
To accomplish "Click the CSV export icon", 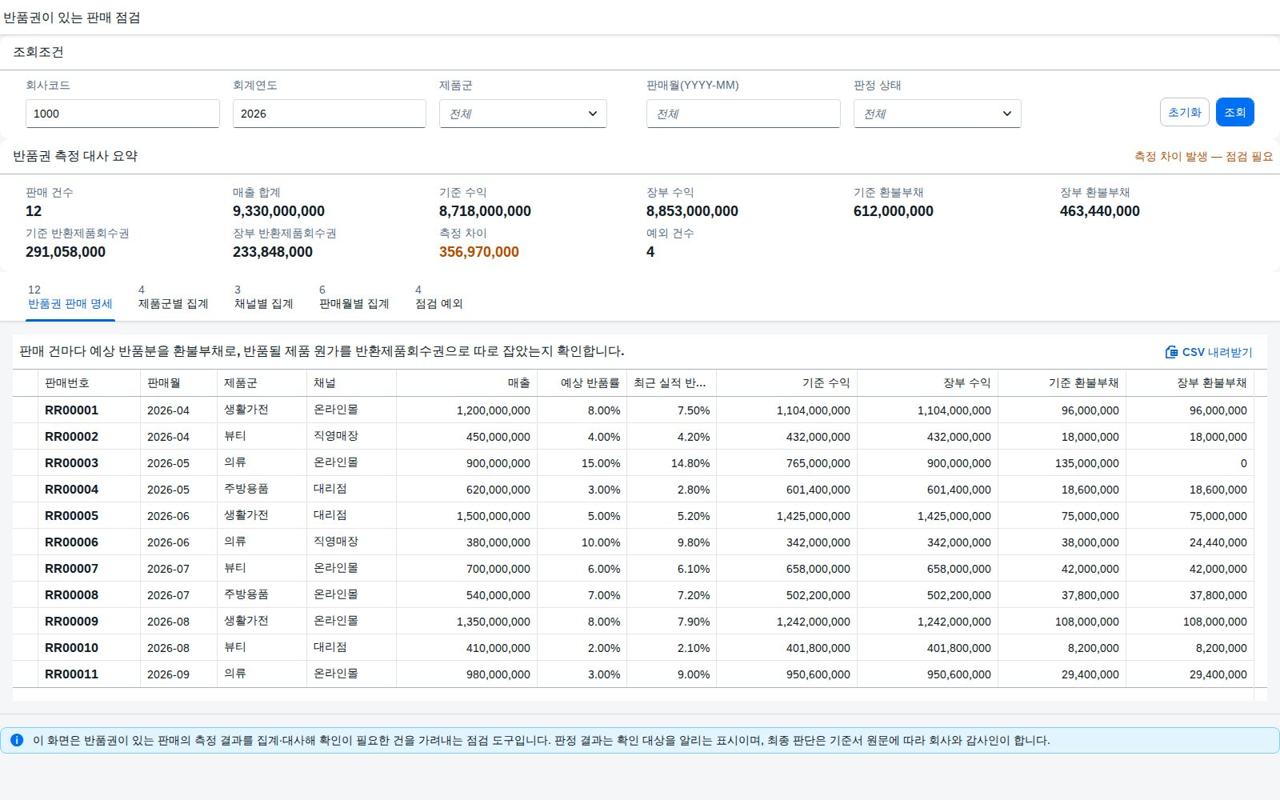I will (1171, 352).
